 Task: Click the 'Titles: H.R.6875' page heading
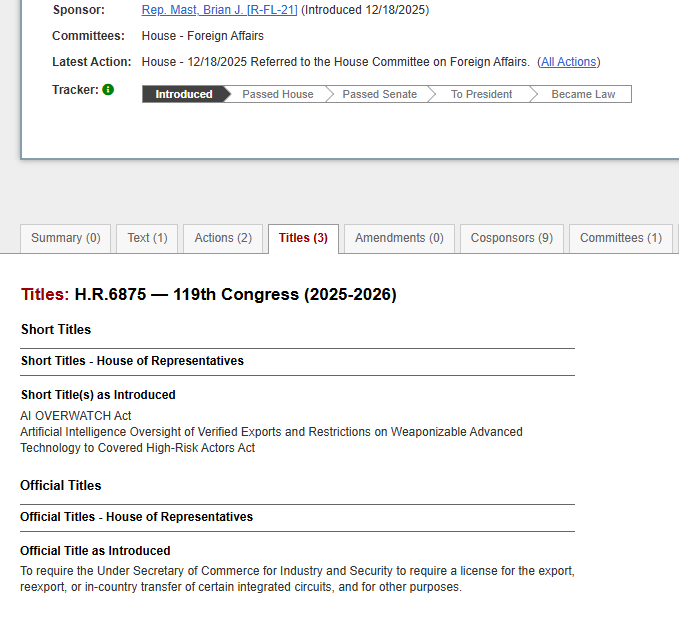(x=209, y=294)
